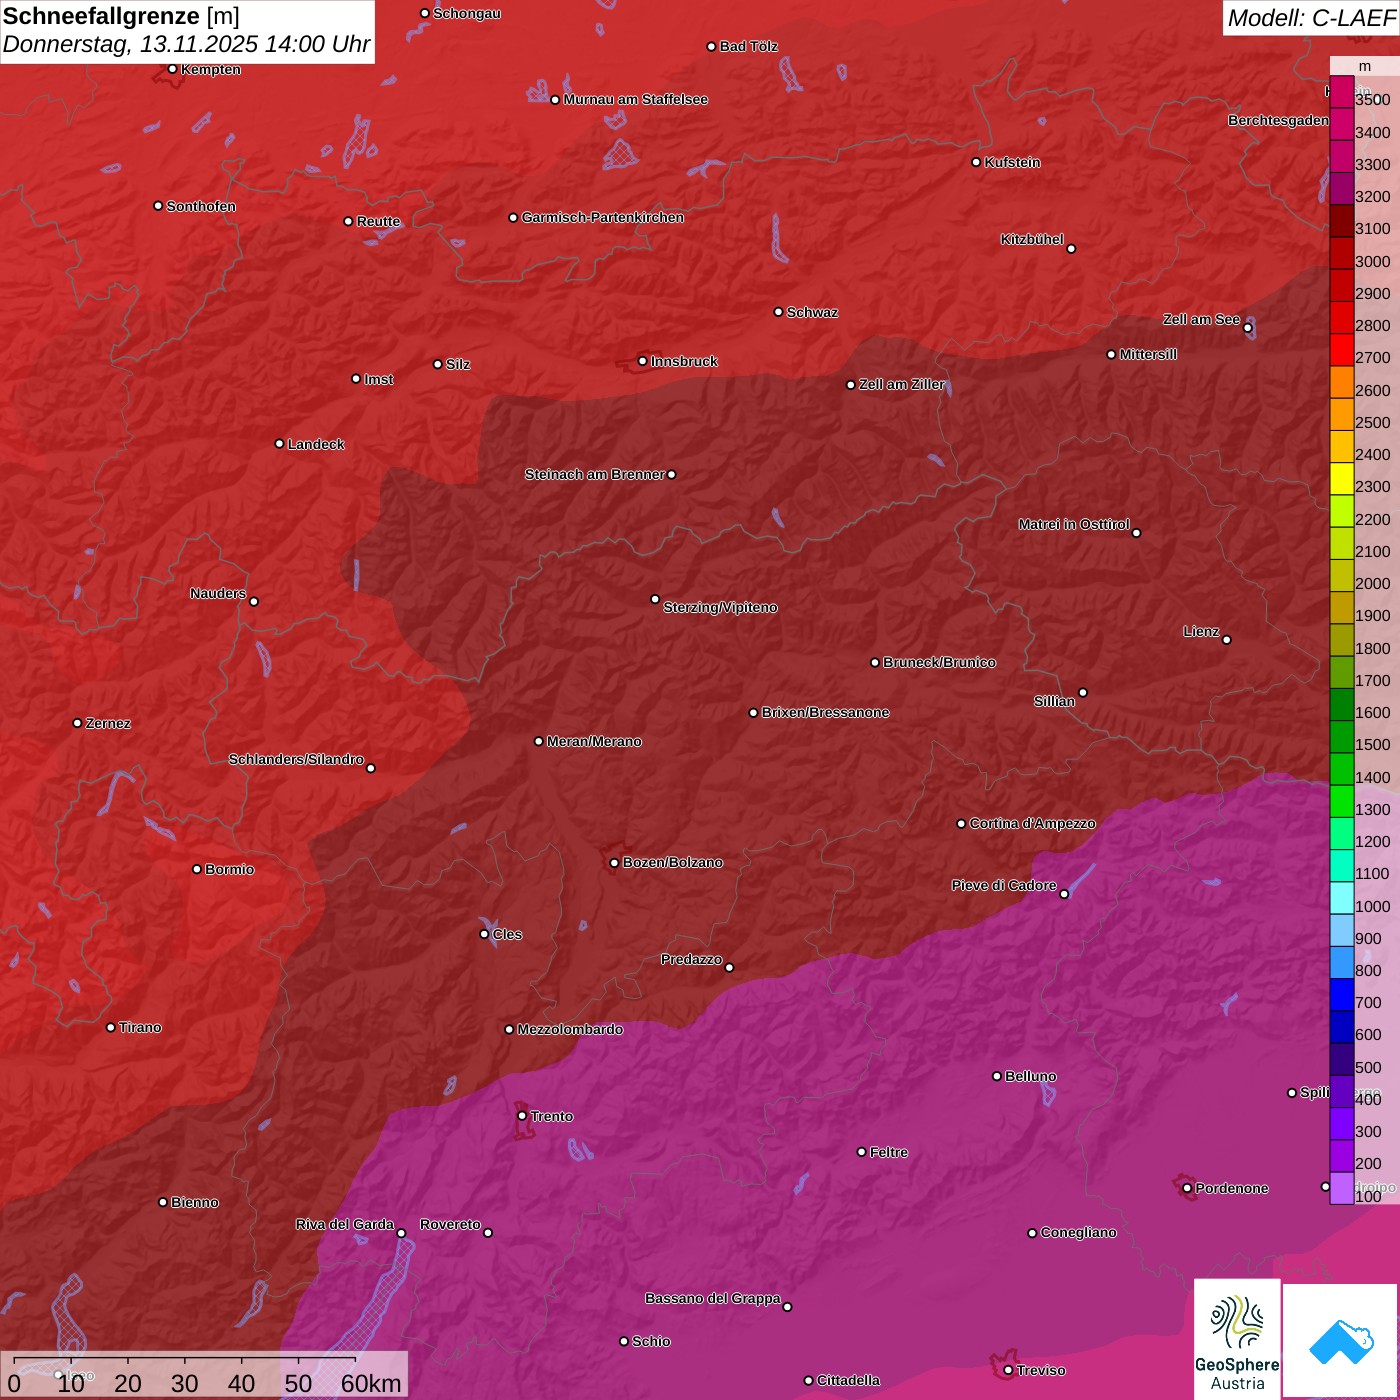Click the Mittersill label
The image size is (1400, 1400).
(1148, 355)
